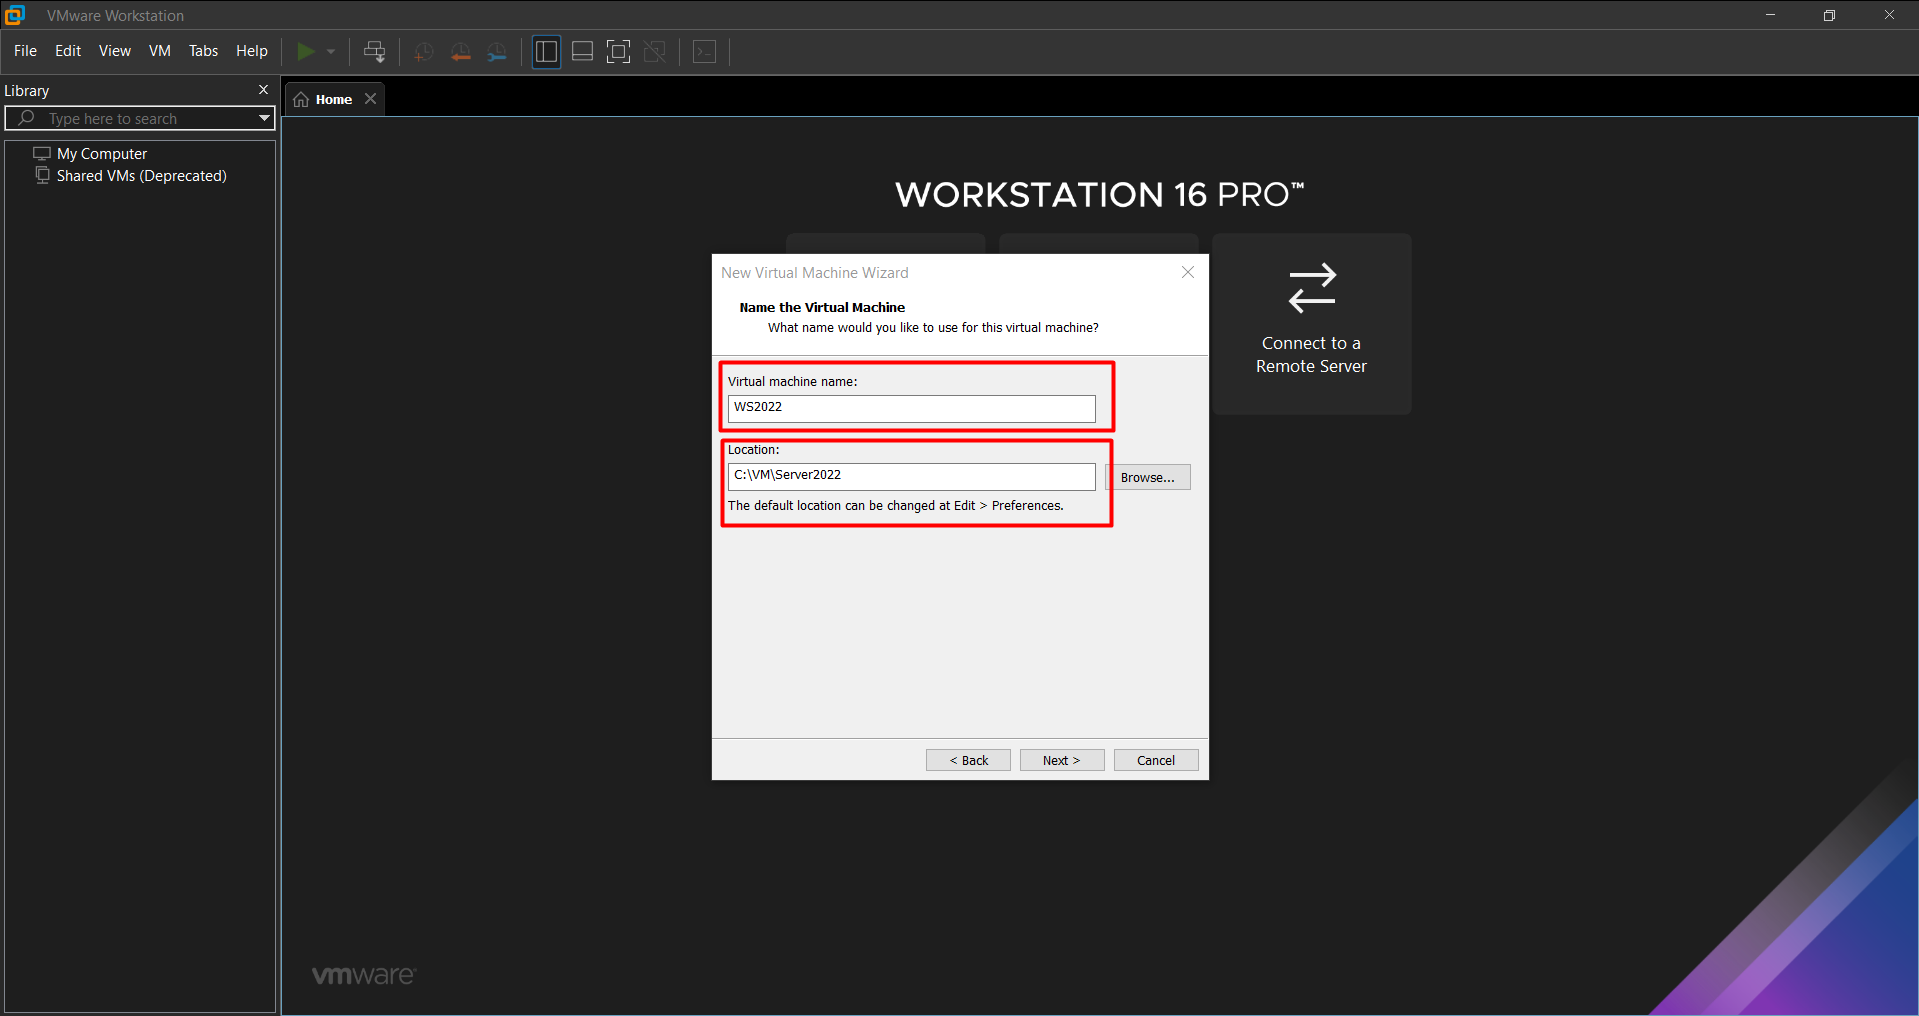Image resolution: width=1919 pixels, height=1016 pixels.
Task: Click the Virtual machine name field
Action: tap(911, 408)
